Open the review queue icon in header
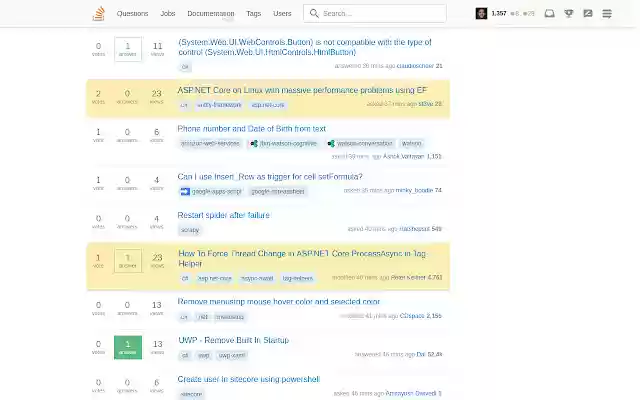This screenshot has height=400, width=640. pyautogui.click(x=588, y=13)
